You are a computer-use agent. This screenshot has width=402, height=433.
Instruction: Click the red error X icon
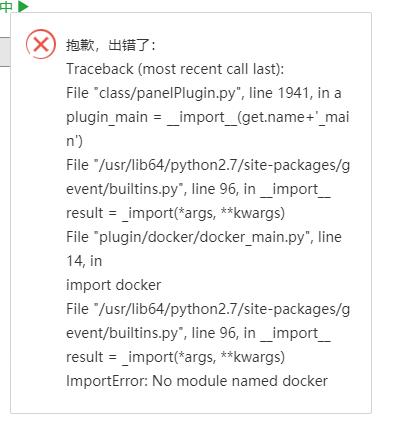pyautogui.click(x=41, y=44)
